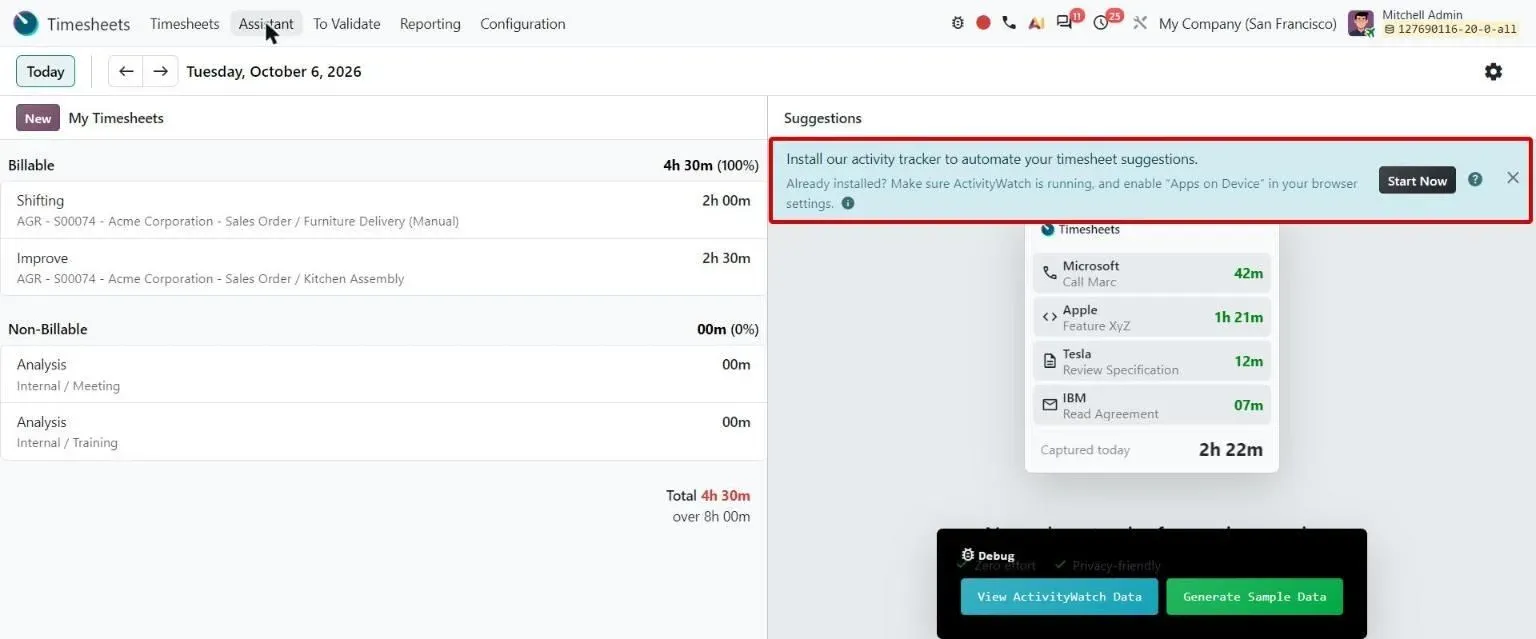Click code icon beside Apple card
Viewport: 1536px width, 639px height.
(1049, 317)
